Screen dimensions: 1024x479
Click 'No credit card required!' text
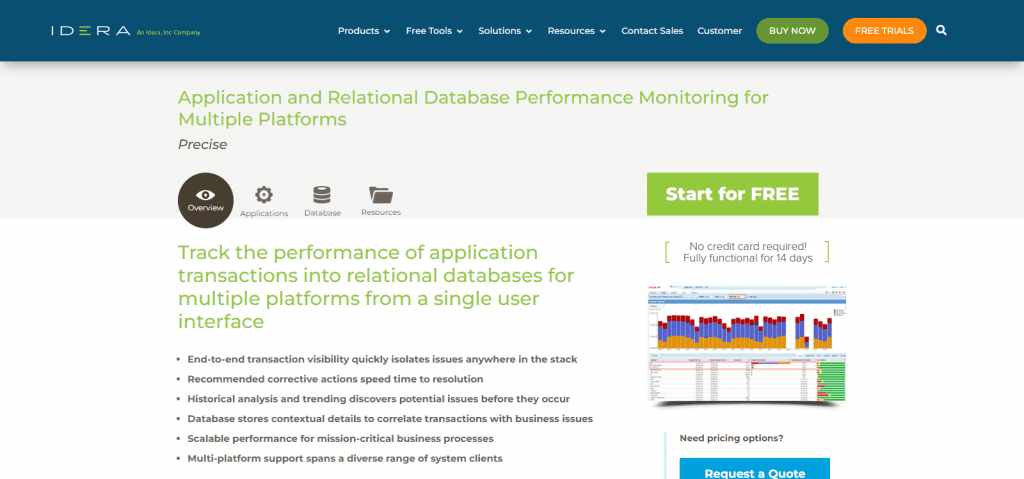tap(748, 246)
